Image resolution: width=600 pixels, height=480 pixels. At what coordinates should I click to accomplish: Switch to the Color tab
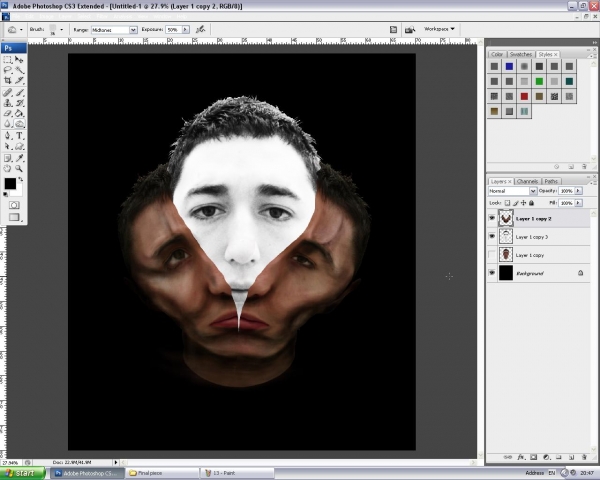(497, 54)
